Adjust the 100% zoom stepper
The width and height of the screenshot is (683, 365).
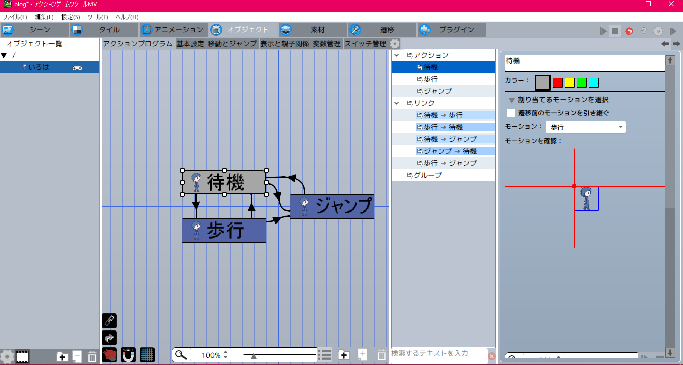225,355
